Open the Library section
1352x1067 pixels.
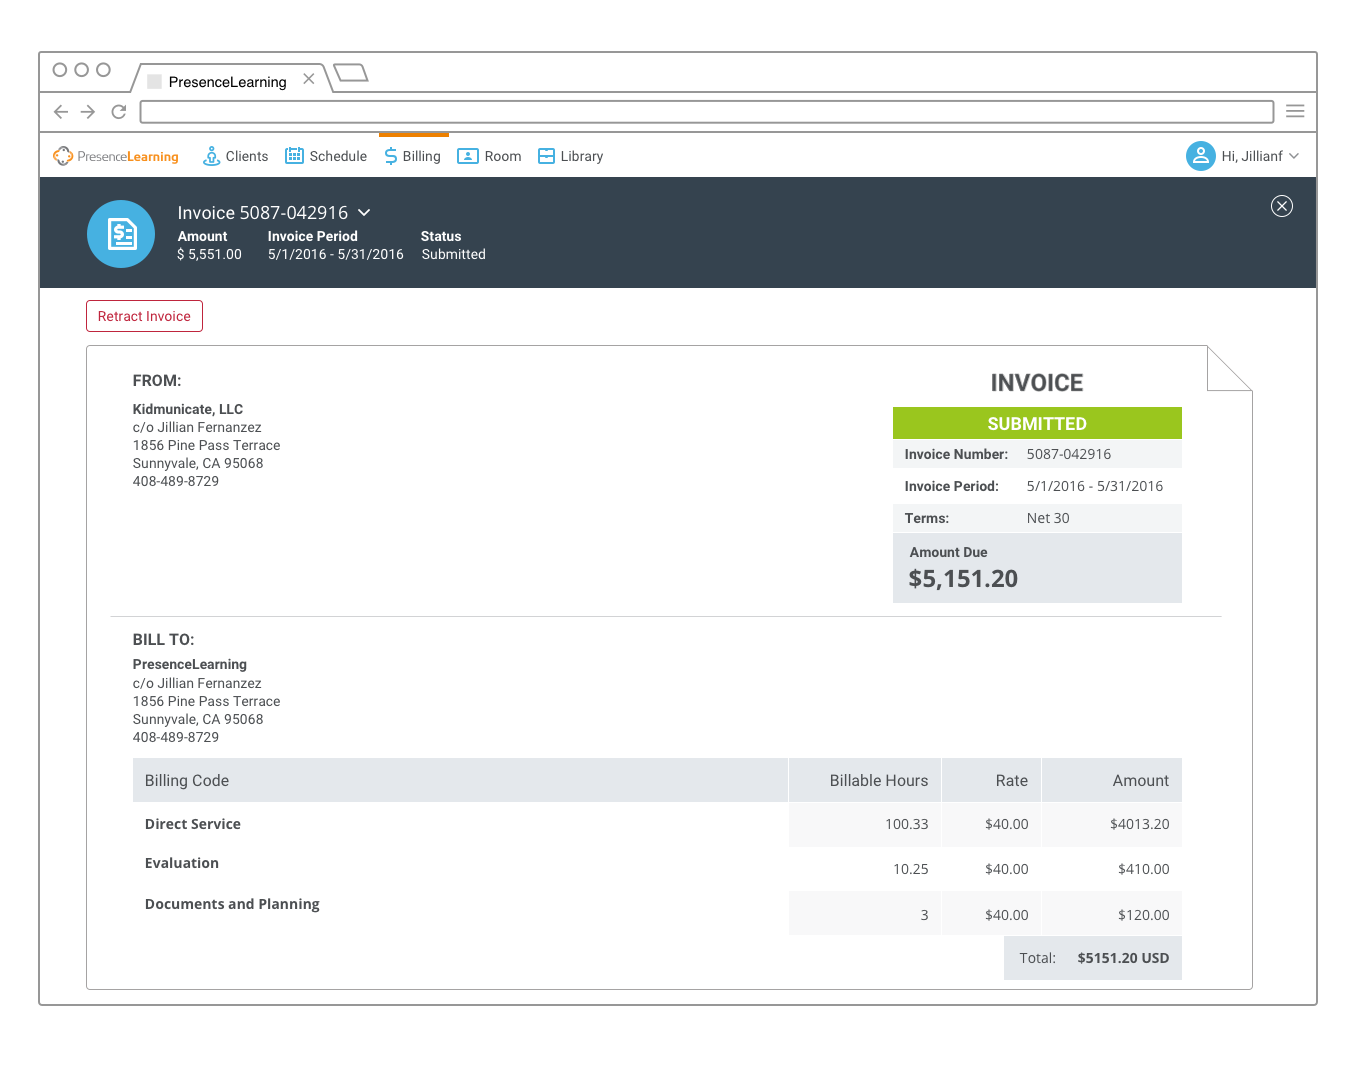coord(571,156)
